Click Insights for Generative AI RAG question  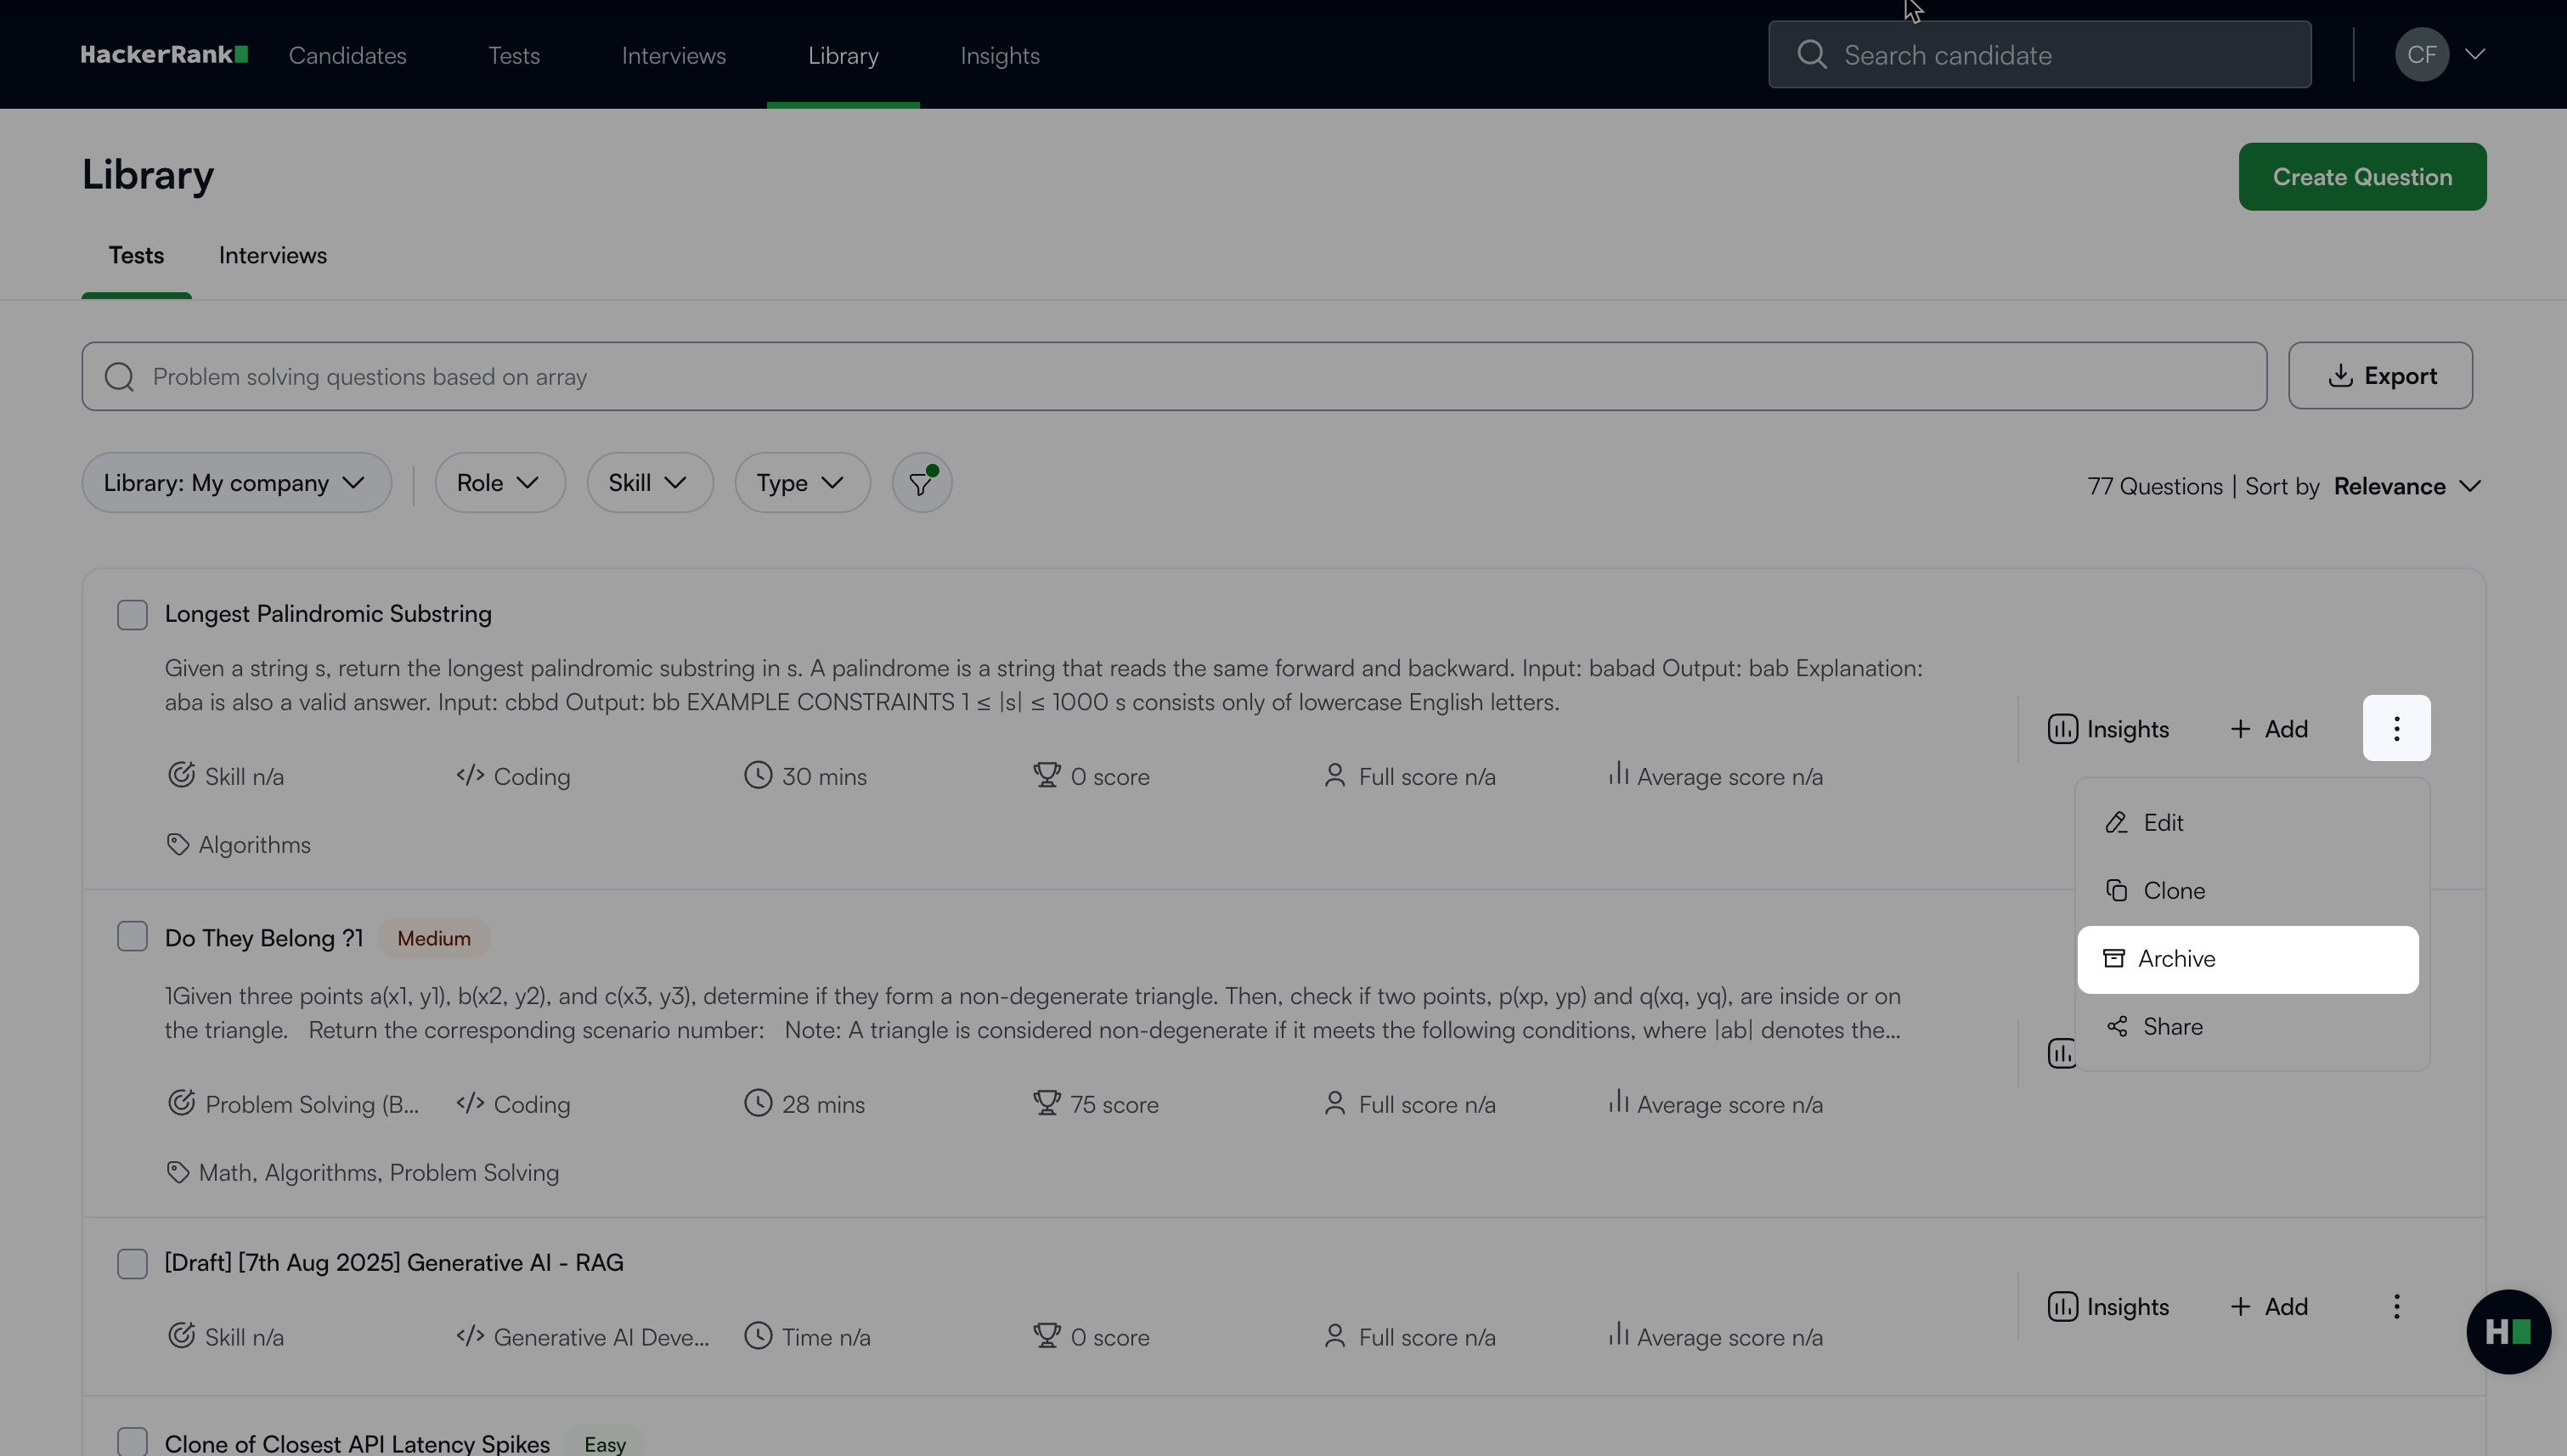(2108, 1306)
